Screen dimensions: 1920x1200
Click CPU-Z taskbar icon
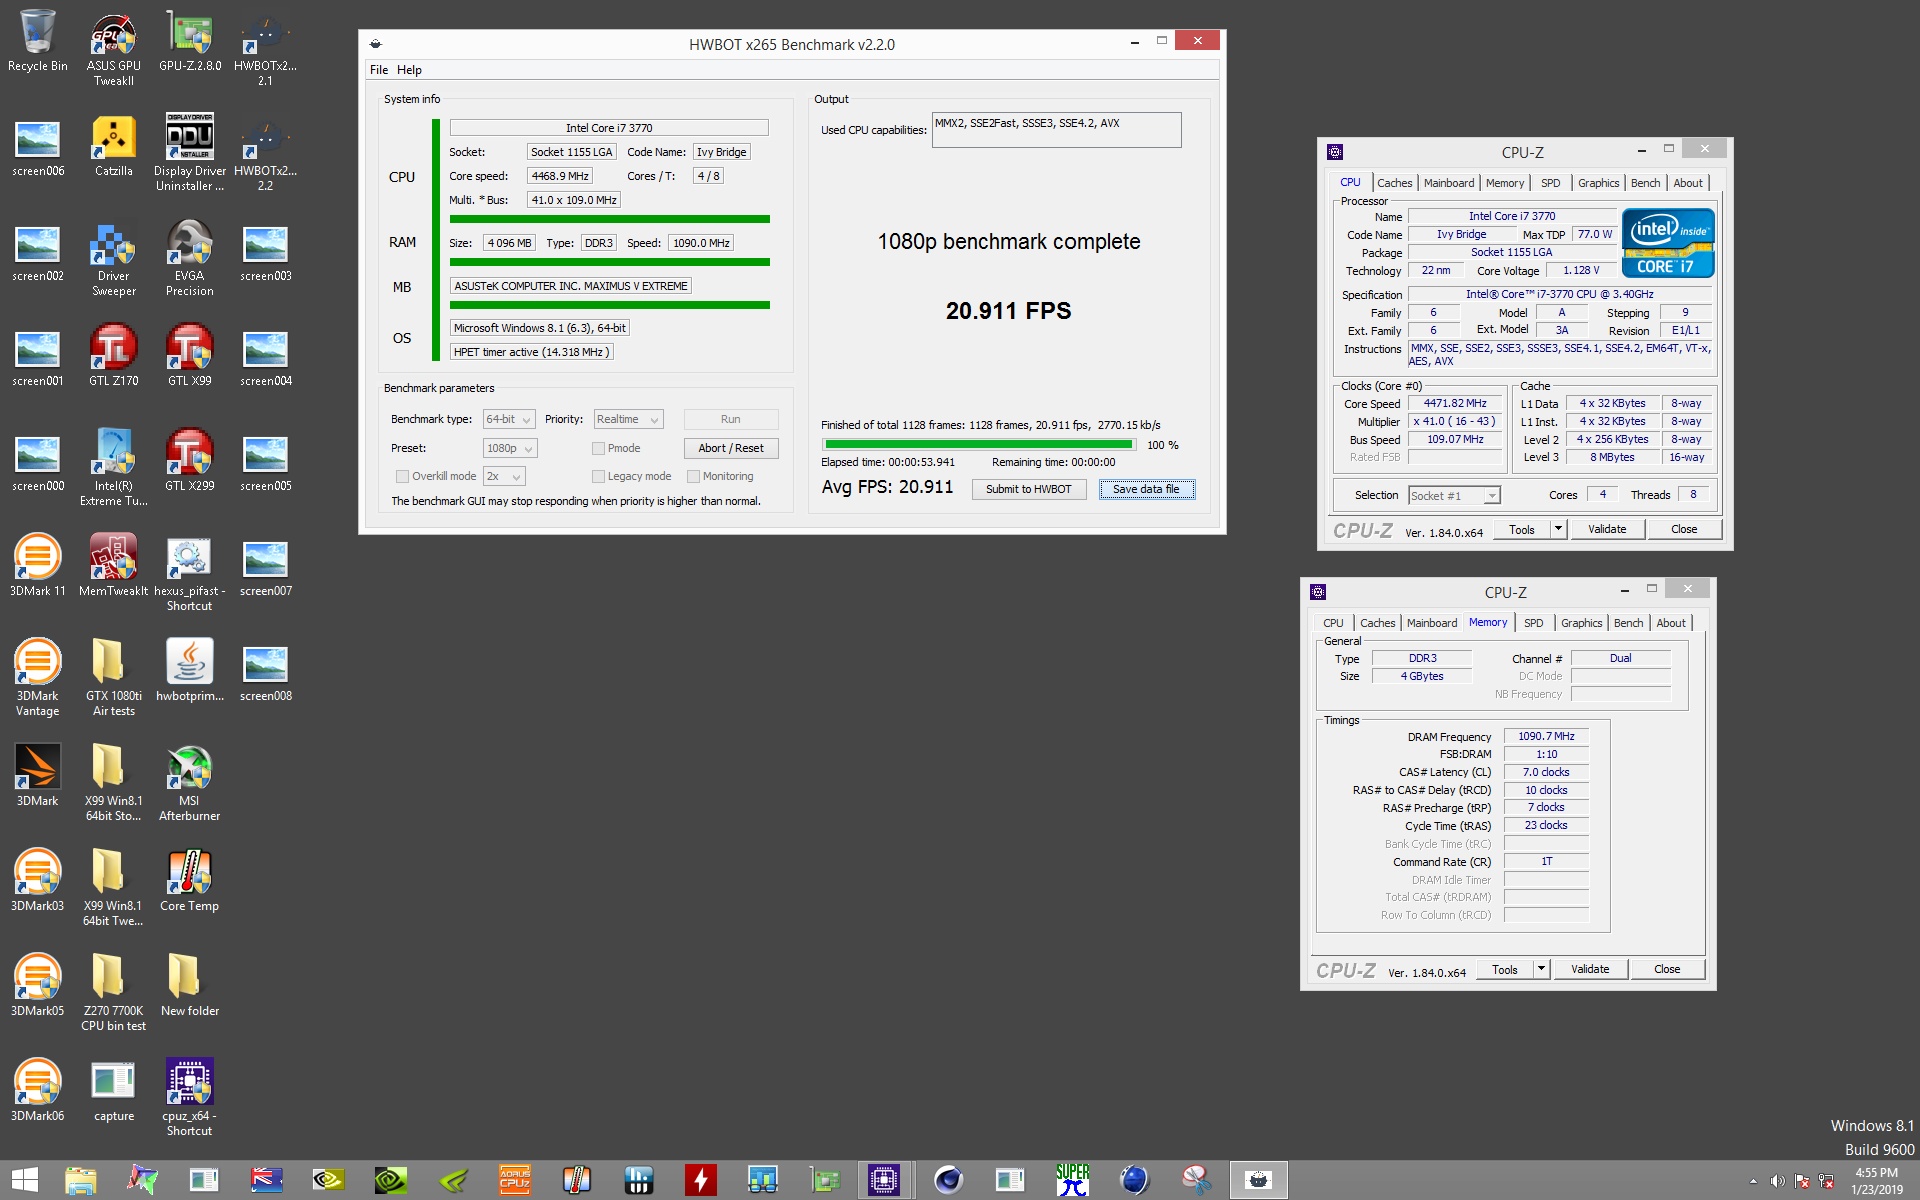click(884, 1181)
